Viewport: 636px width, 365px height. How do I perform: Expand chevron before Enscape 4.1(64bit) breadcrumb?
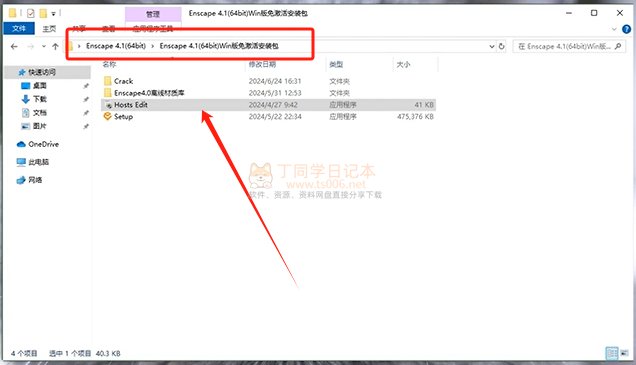(x=79, y=46)
